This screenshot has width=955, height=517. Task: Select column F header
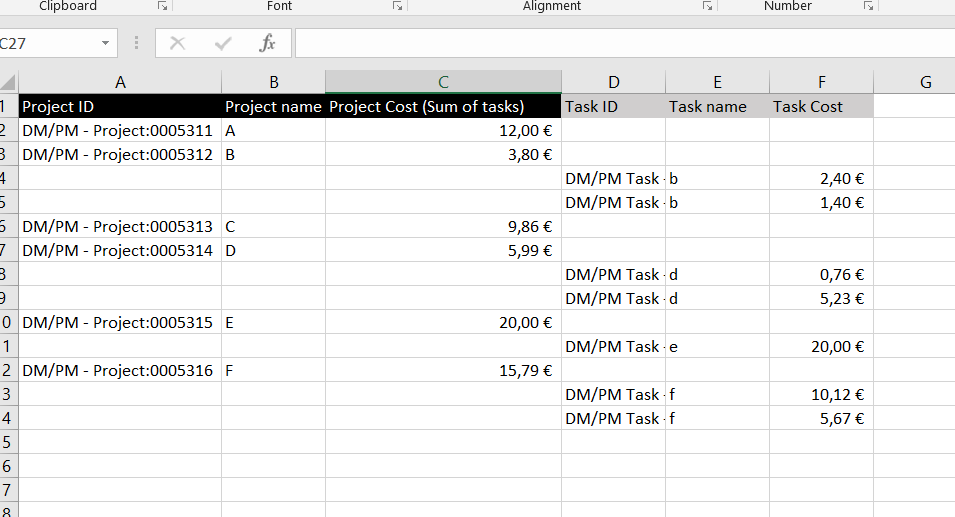[822, 82]
